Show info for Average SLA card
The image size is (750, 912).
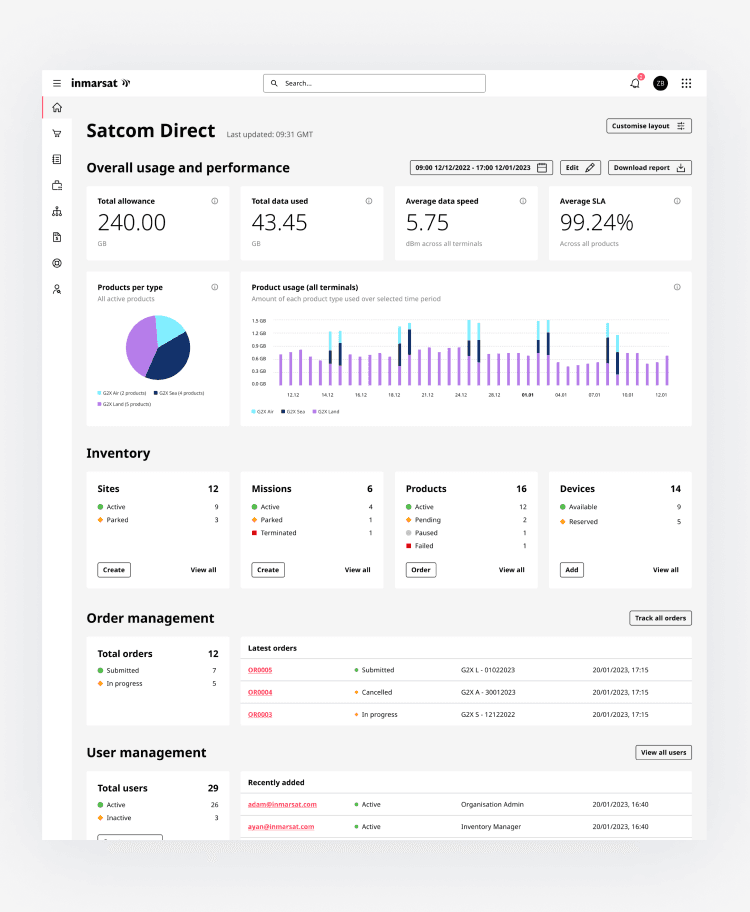coord(677,201)
